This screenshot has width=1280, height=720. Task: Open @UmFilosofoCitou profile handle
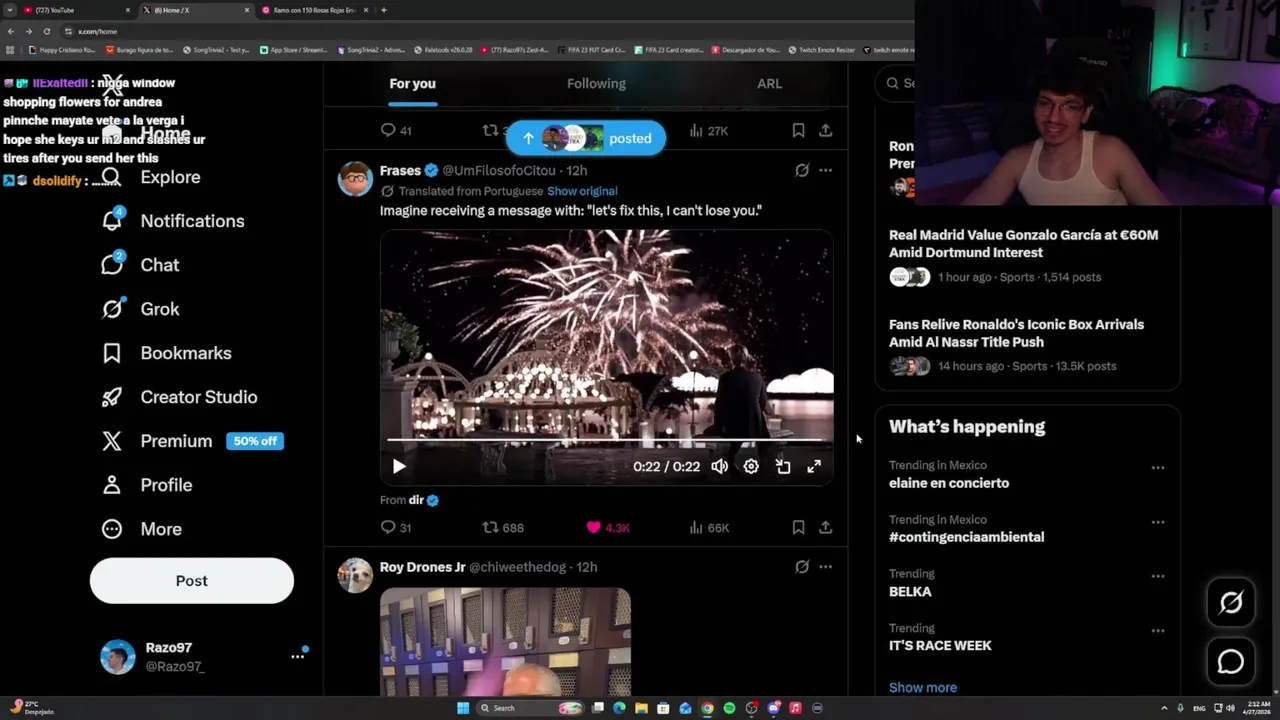point(499,171)
